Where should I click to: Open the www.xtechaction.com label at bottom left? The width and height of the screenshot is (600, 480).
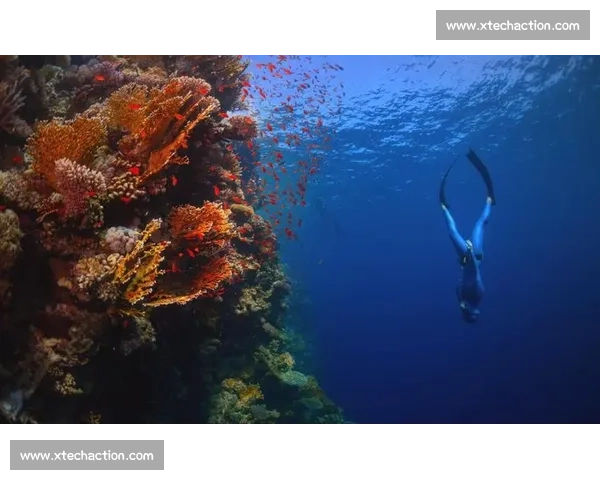point(87,456)
